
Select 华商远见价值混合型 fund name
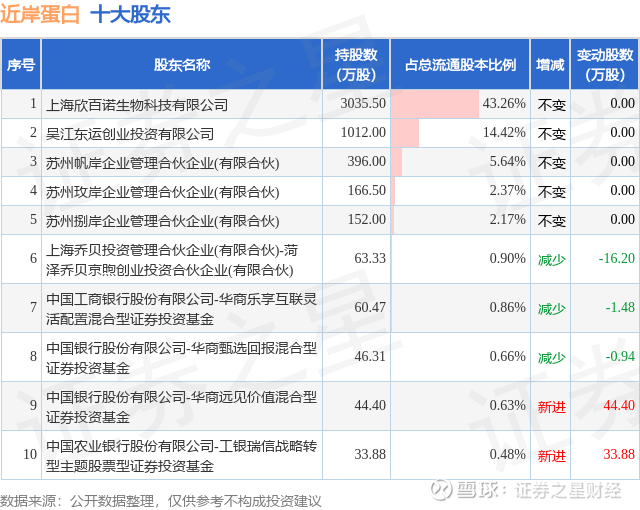tap(181, 406)
